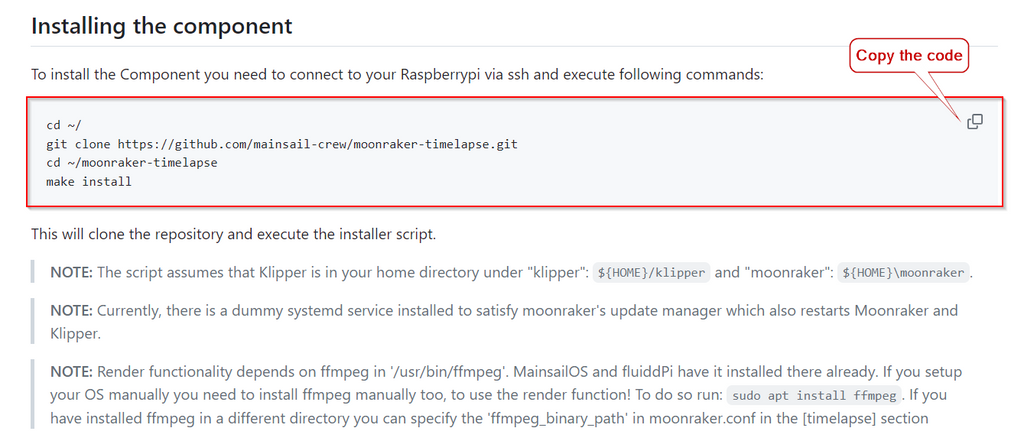Click the "git clone" text in the code block
The width and height of the screenshot is (1024, 441).
click(x=78, y=144)
